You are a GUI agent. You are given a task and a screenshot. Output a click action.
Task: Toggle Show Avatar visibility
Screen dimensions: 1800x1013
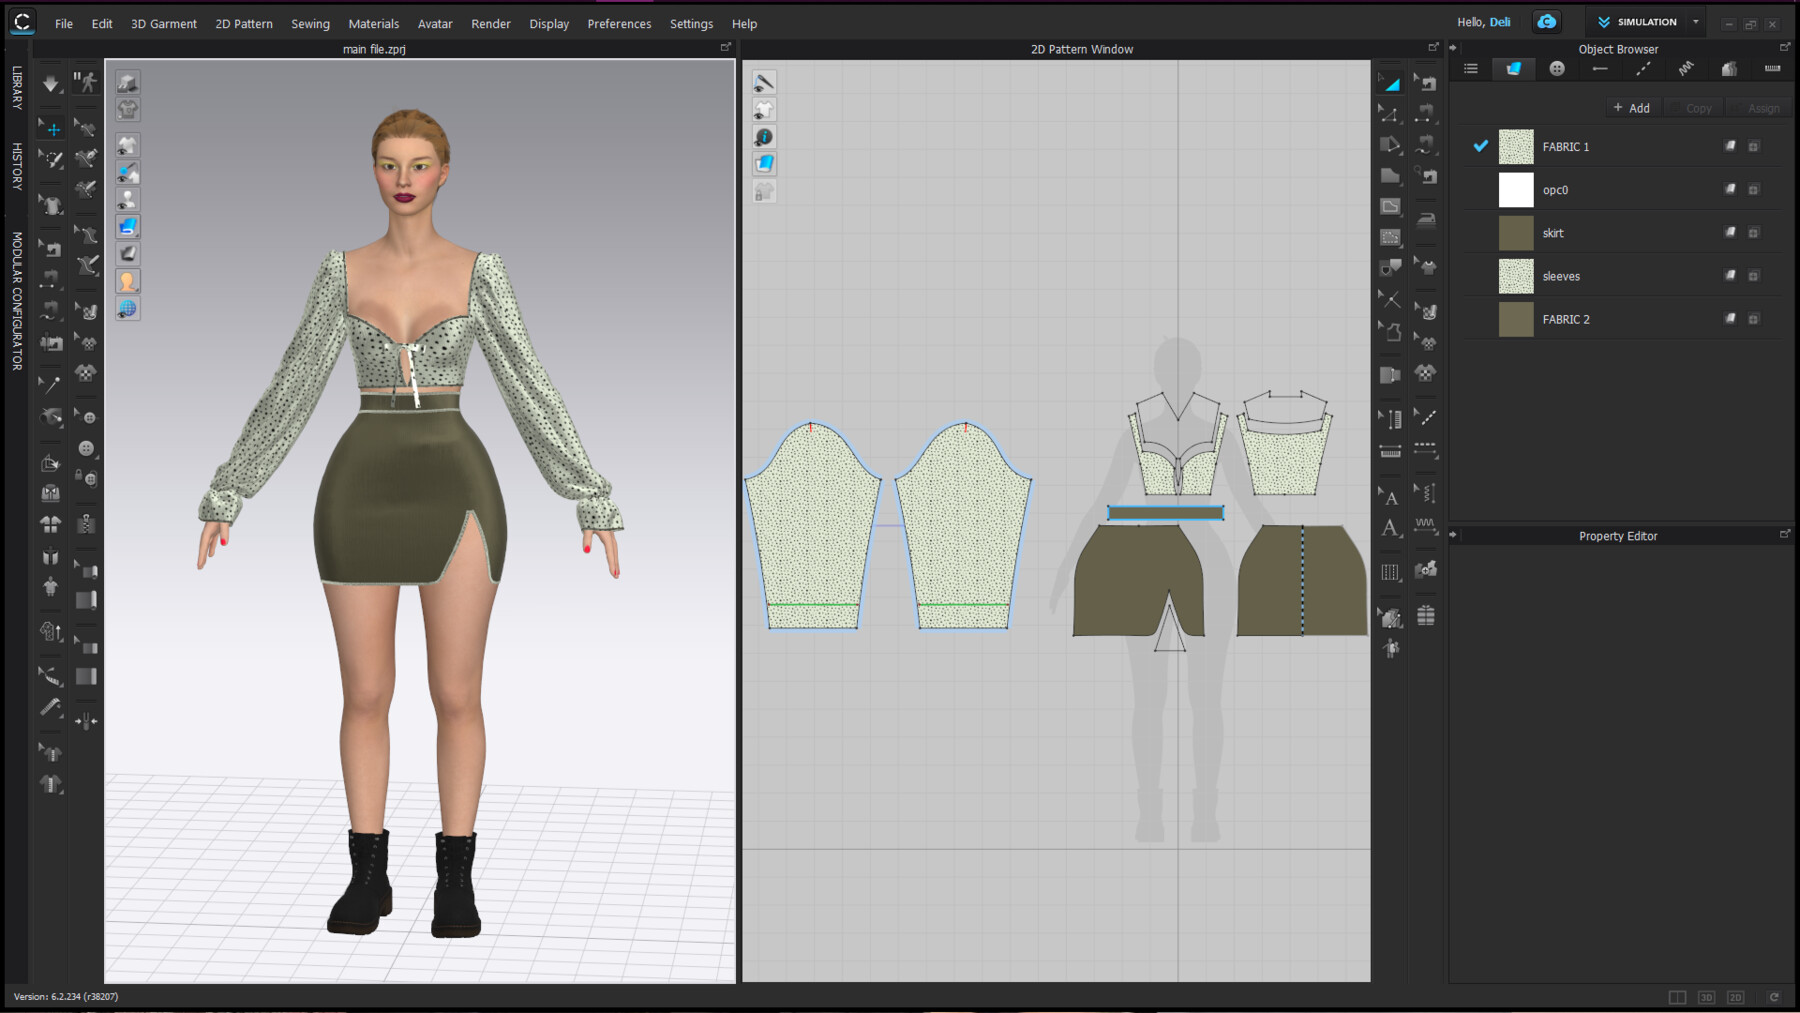(127, 199)
